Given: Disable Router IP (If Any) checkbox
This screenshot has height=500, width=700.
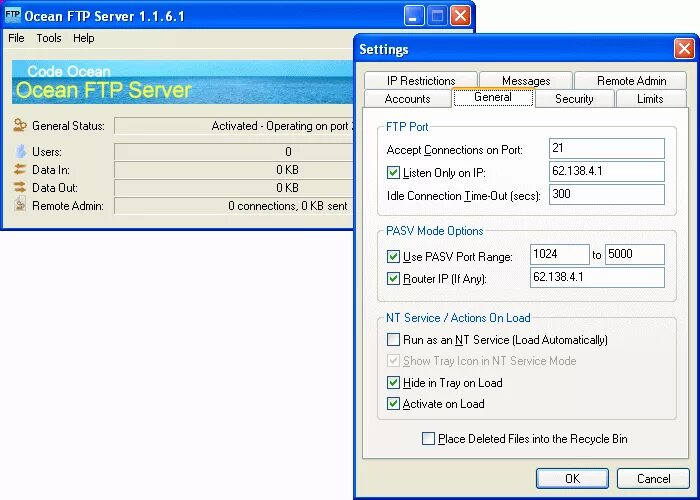Looking at the screenshot, I should click(393, 279).
